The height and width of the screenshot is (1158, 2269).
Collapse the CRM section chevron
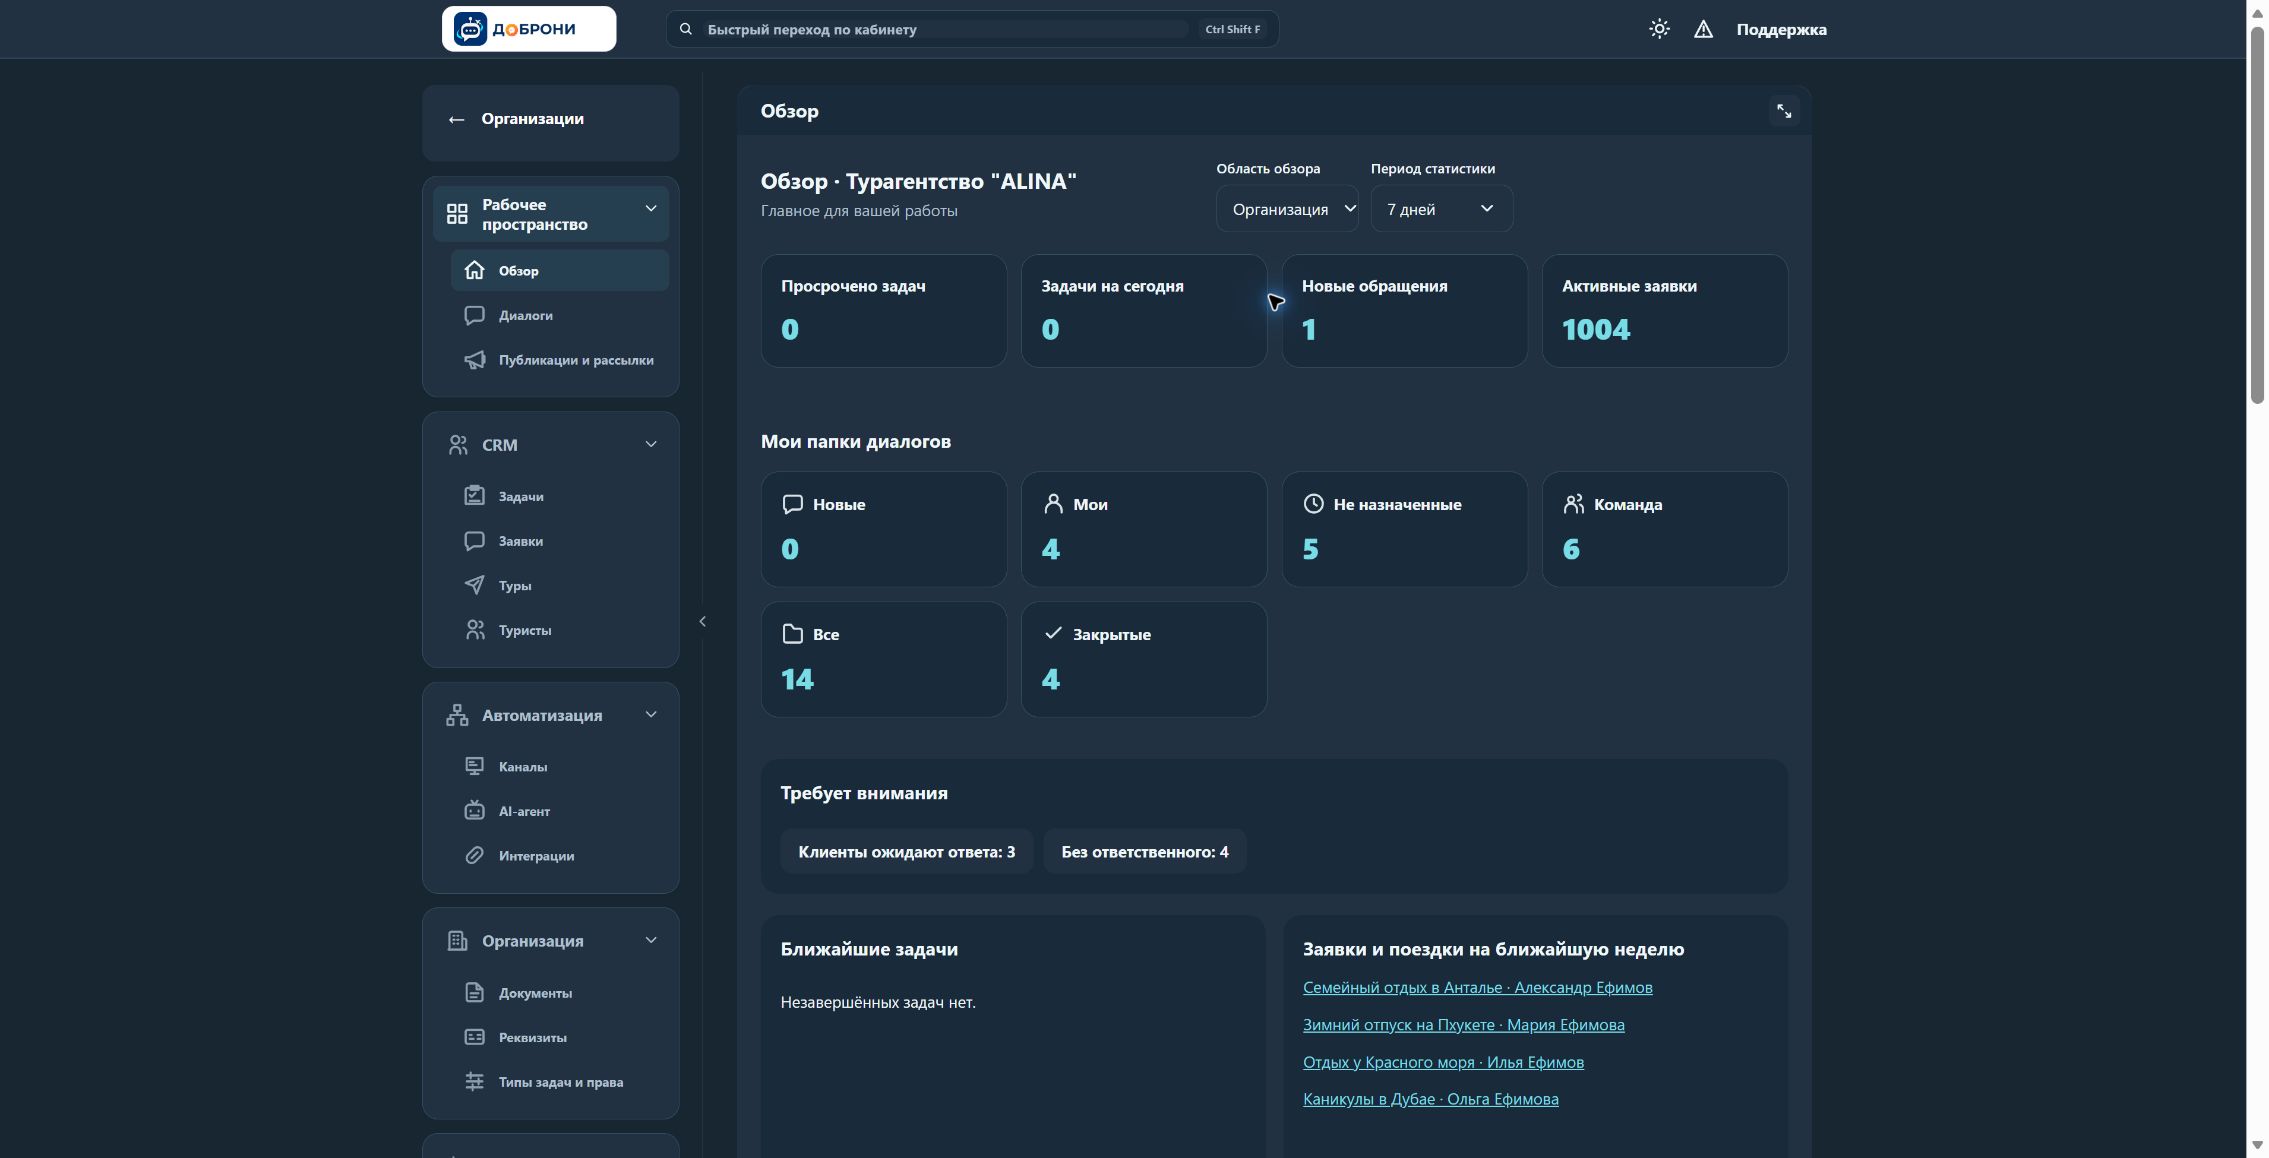click(651, 444)
